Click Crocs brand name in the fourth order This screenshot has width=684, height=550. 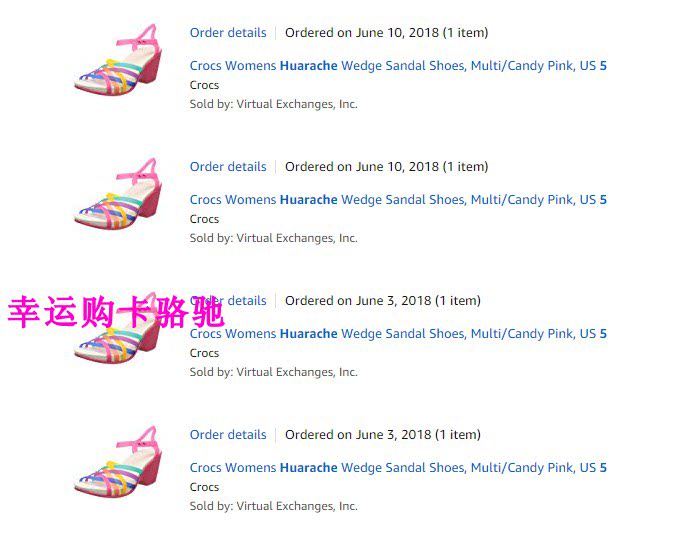coord(204,487)
